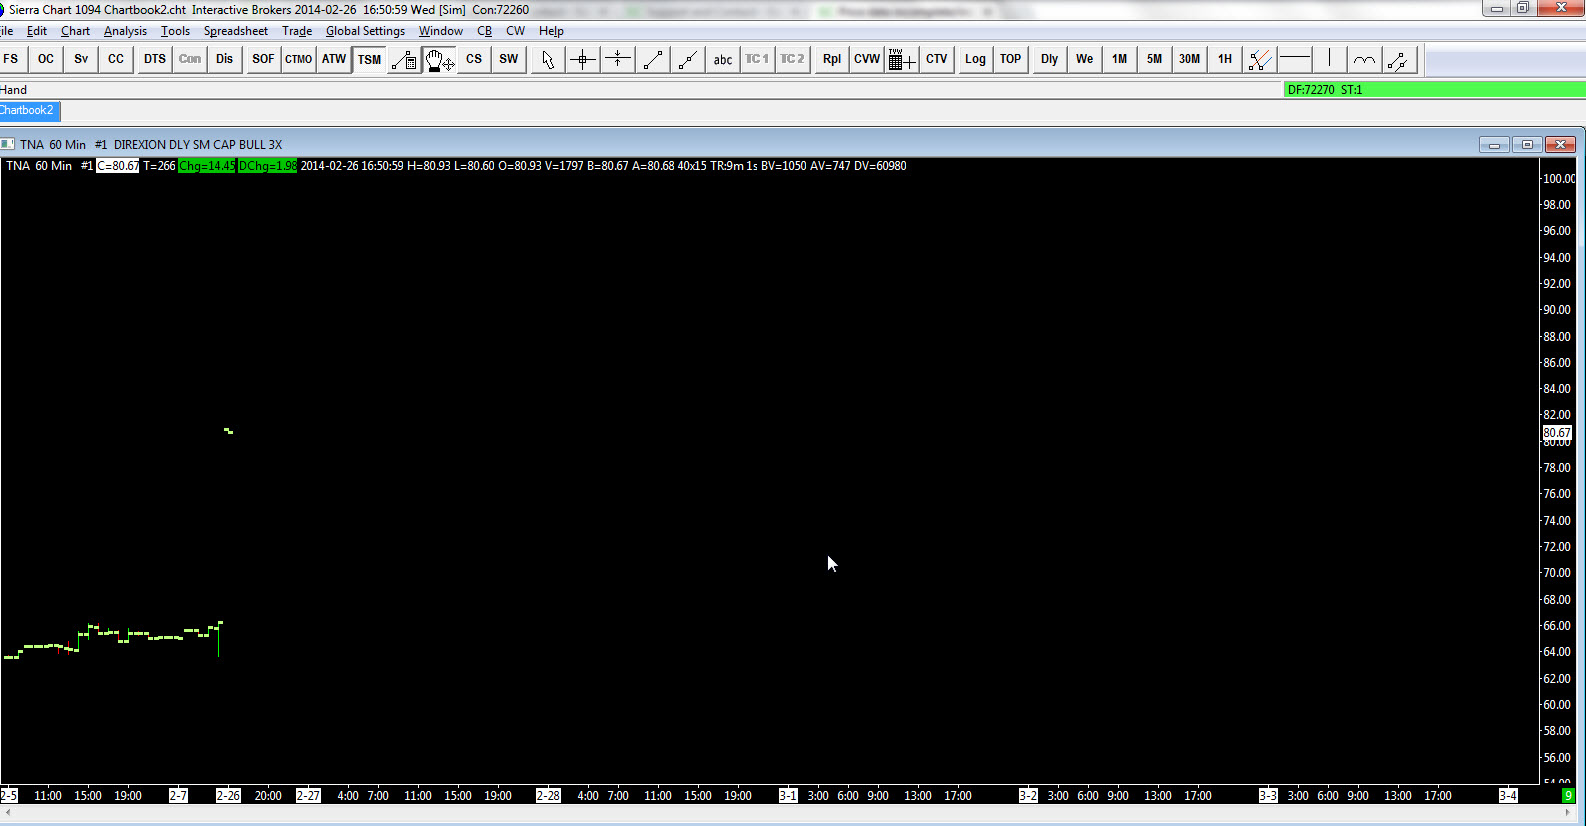The height and width of the screenshot is (826, 1586).
Task: Minimize the TNA 60 Min chart window
Action: click(x=1494, y=145)
